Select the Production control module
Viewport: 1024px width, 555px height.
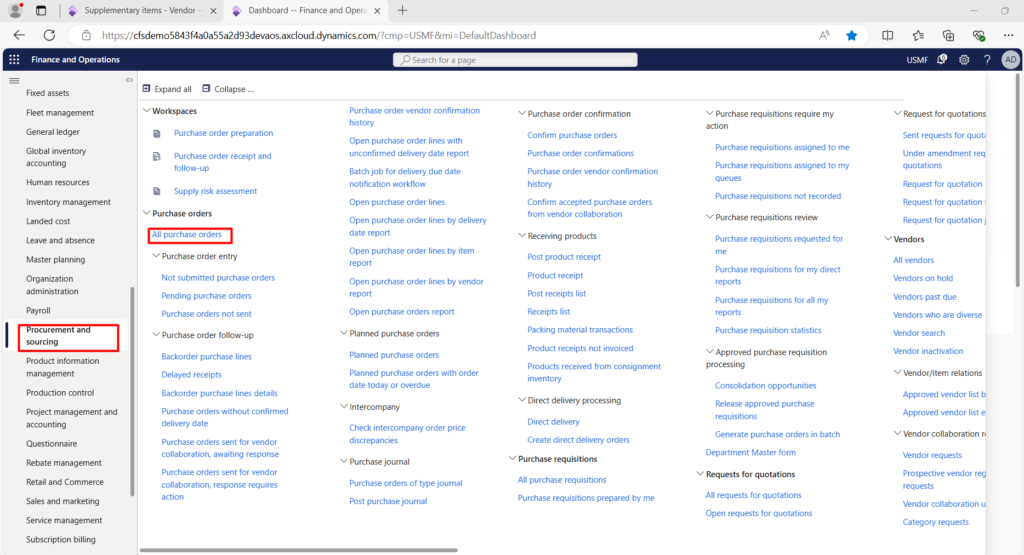[x=60, y=393]
